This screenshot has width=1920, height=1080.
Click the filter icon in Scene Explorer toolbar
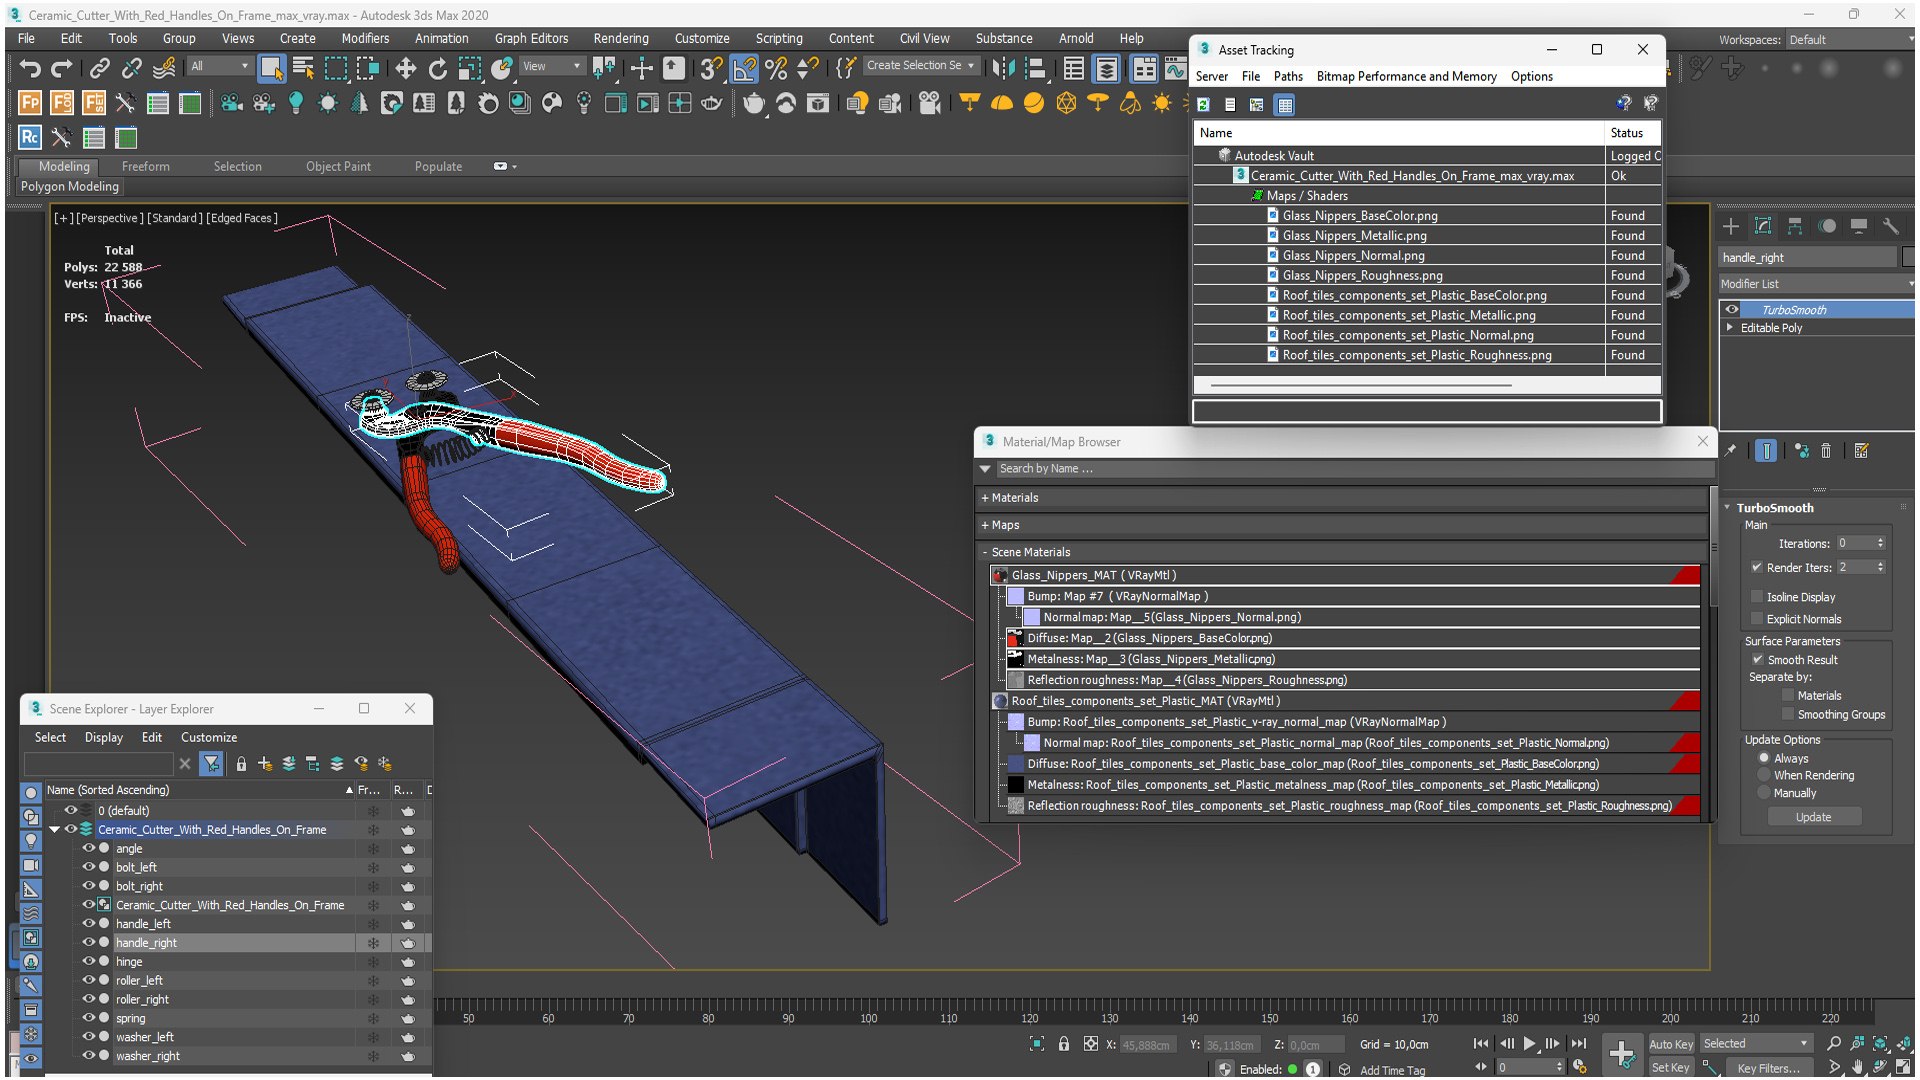212,764
